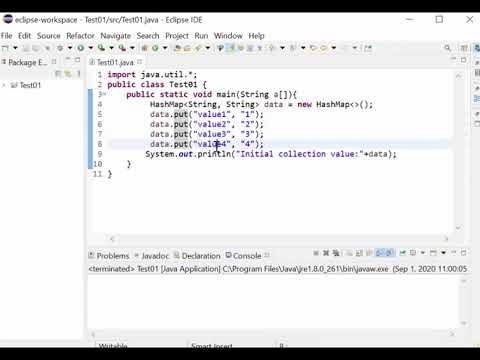The width and height of the screenshot is (480, 360).
Task: Close the Test01.java editor tab
Action: click(140, 62)
